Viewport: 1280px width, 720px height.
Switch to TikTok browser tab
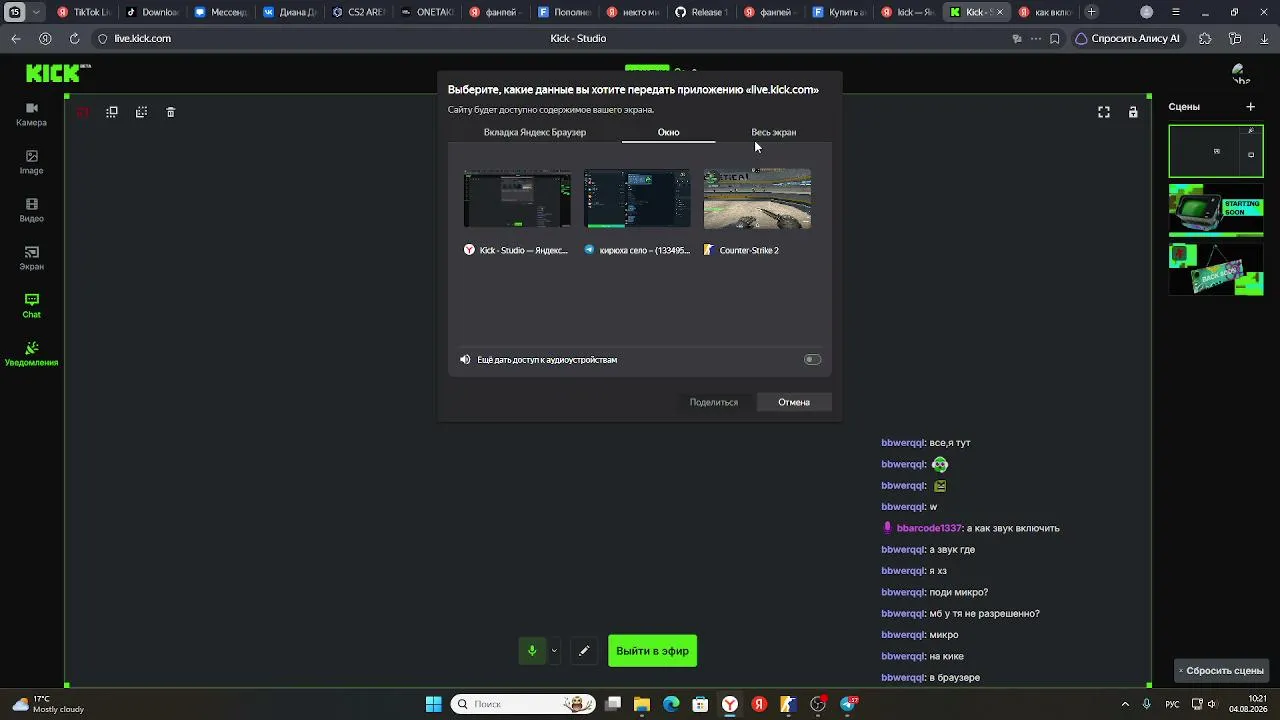tap(83, 12)
